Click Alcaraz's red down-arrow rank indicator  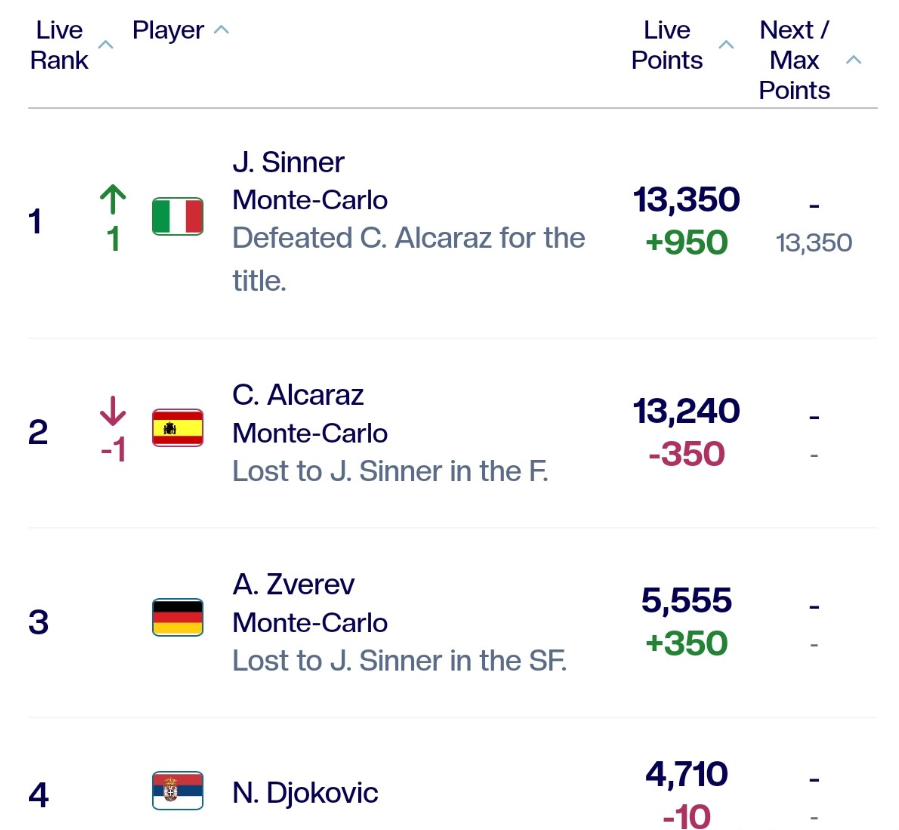(x=113, y=411)
